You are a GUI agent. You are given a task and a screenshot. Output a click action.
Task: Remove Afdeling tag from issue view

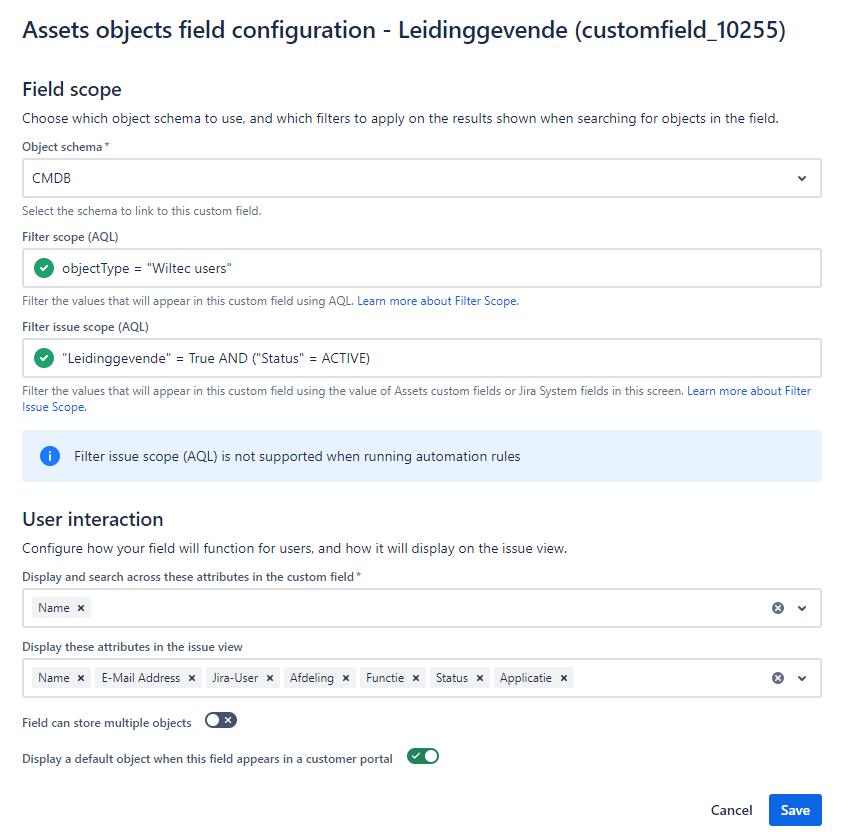tap(346, 678)
